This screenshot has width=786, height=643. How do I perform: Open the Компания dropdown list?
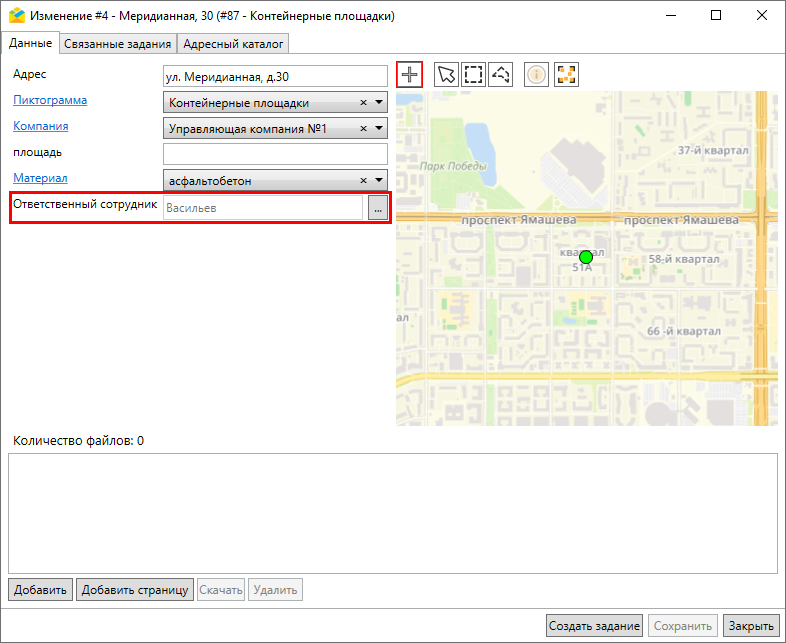click(379, 129)
